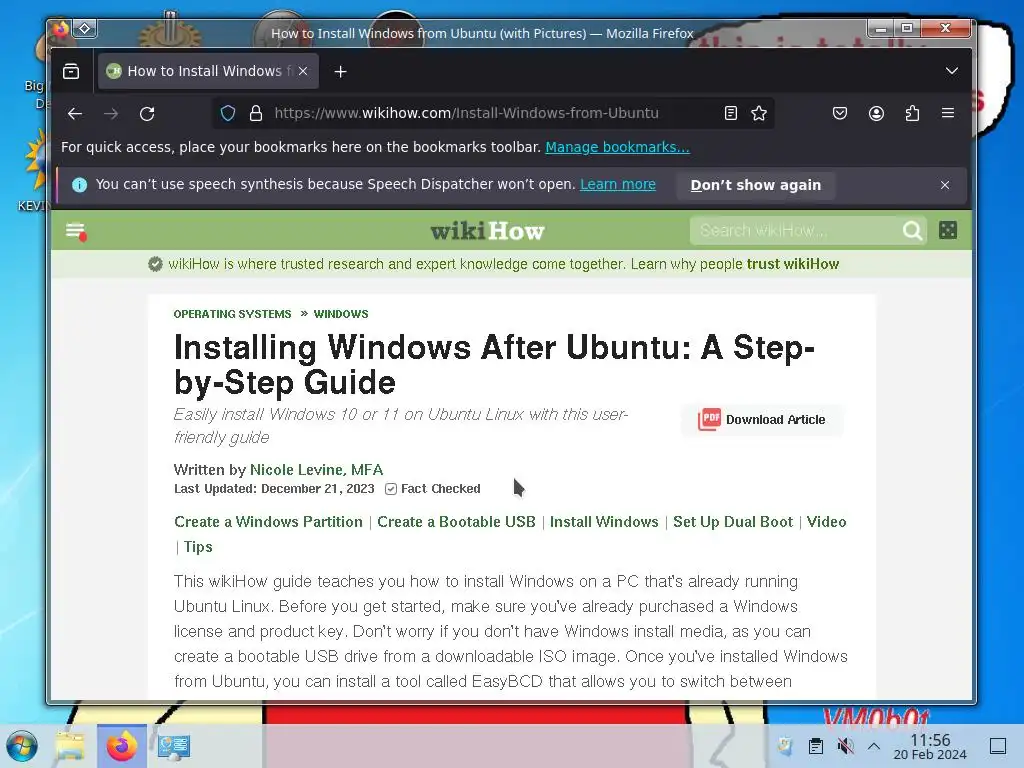
Task: Open Windows breadcrumb category
Action: (341, 314)
